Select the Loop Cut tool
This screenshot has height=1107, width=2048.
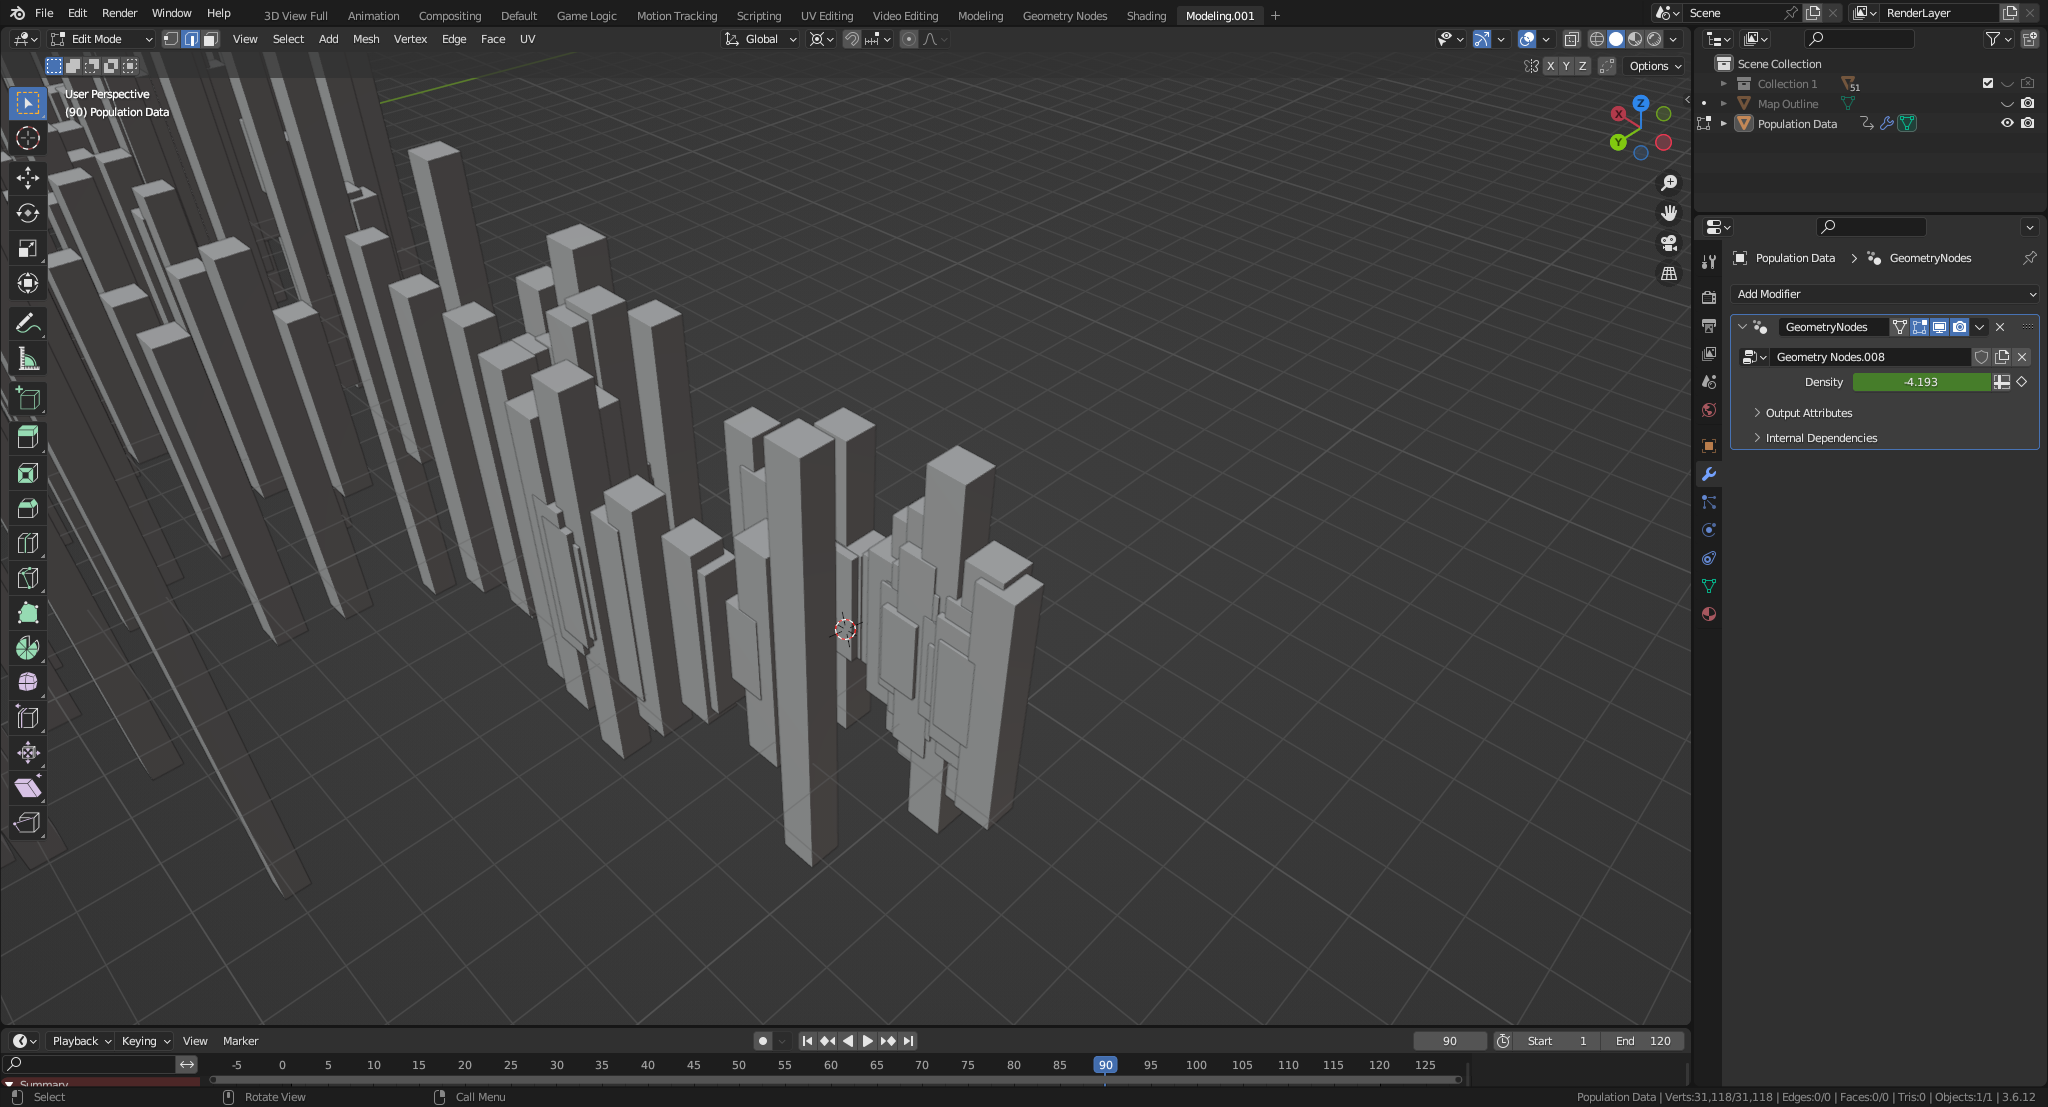pos(27,543)
